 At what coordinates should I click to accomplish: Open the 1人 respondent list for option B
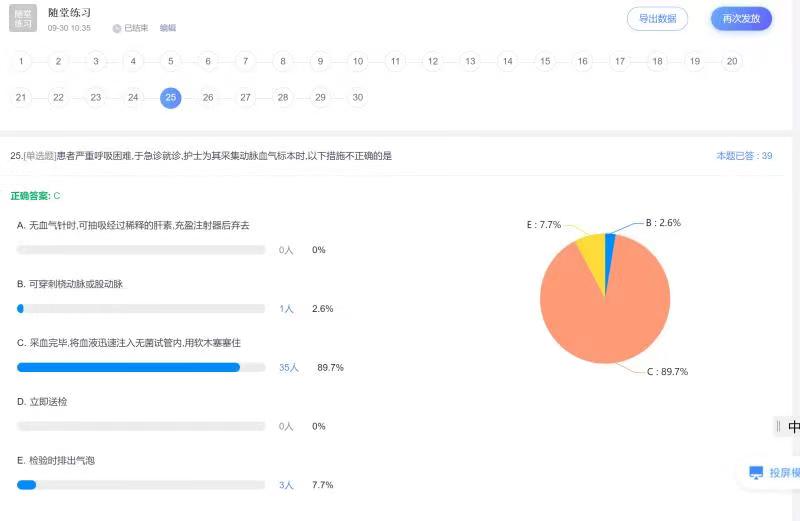pyautogui.click(x=286, y=309)
